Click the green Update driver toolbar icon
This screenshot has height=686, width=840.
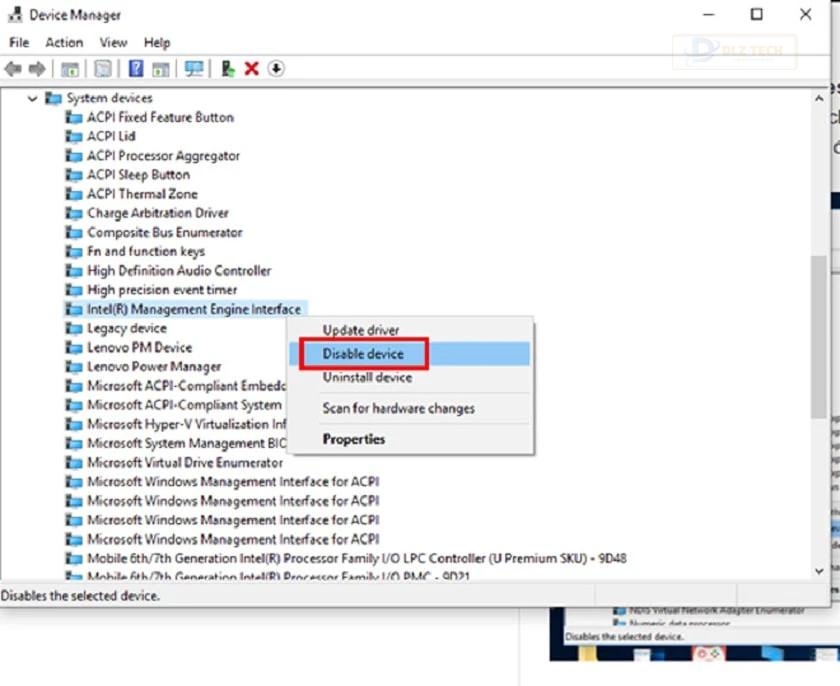[228, 69]
